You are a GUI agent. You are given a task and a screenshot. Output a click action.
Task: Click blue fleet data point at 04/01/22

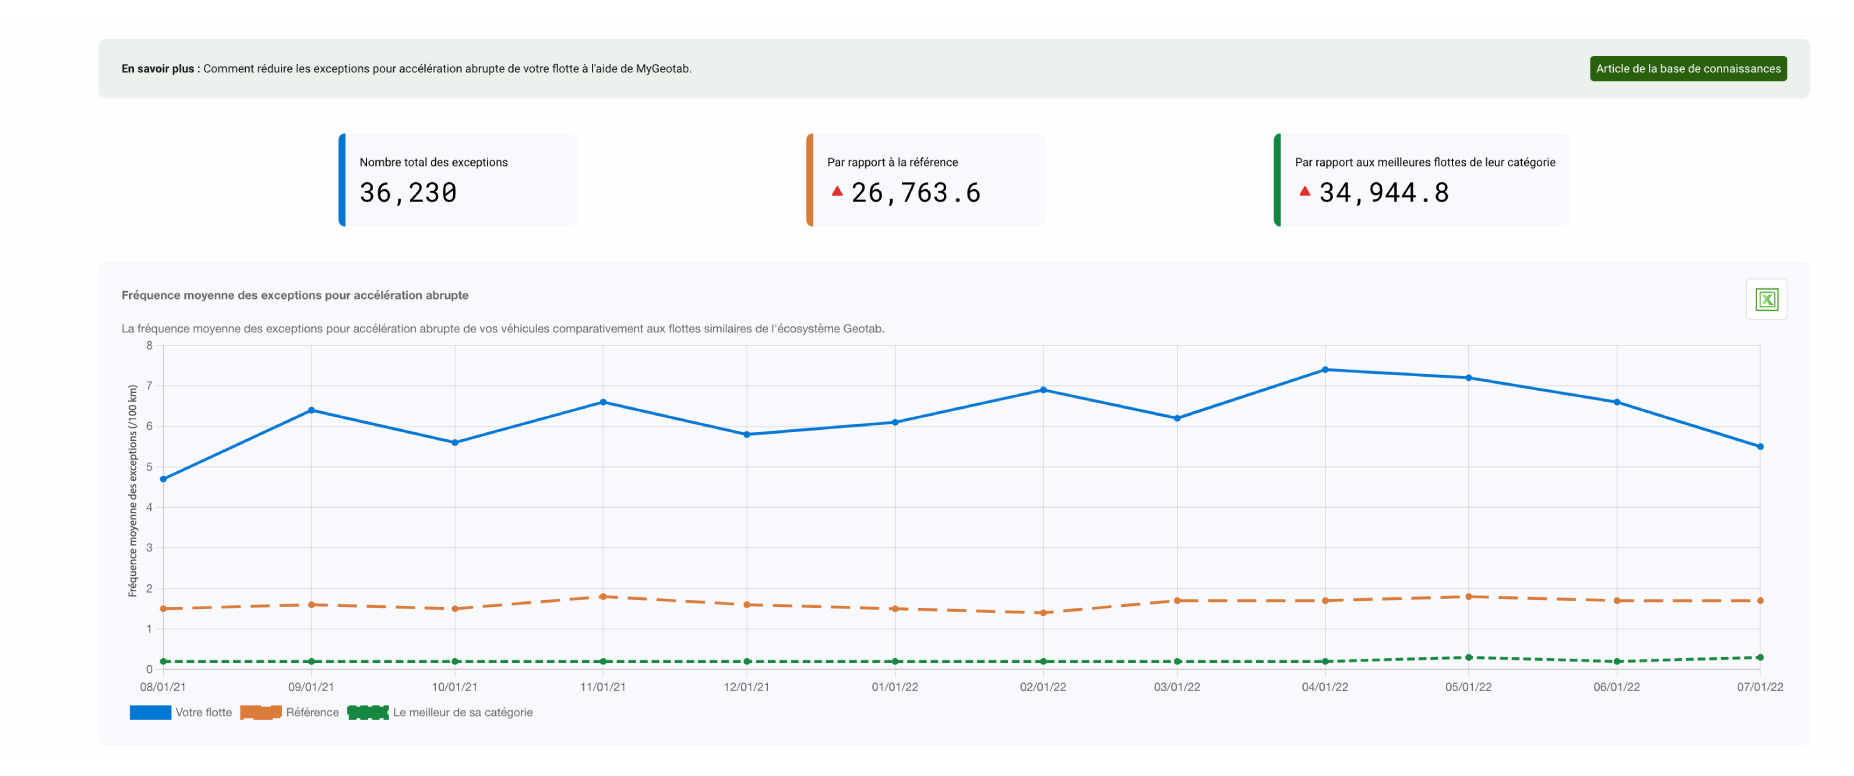pos(1325,370)
